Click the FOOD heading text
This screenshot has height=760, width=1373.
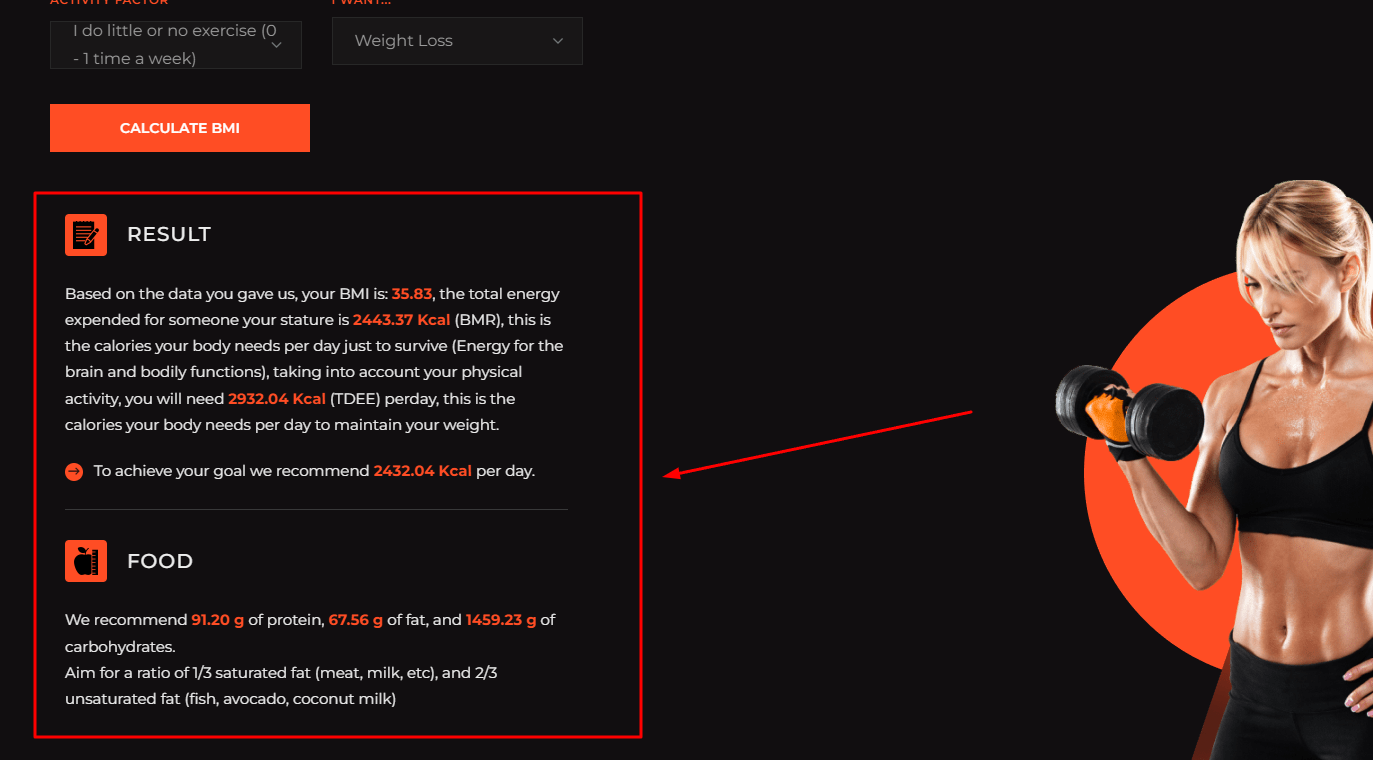coord(160,561)
